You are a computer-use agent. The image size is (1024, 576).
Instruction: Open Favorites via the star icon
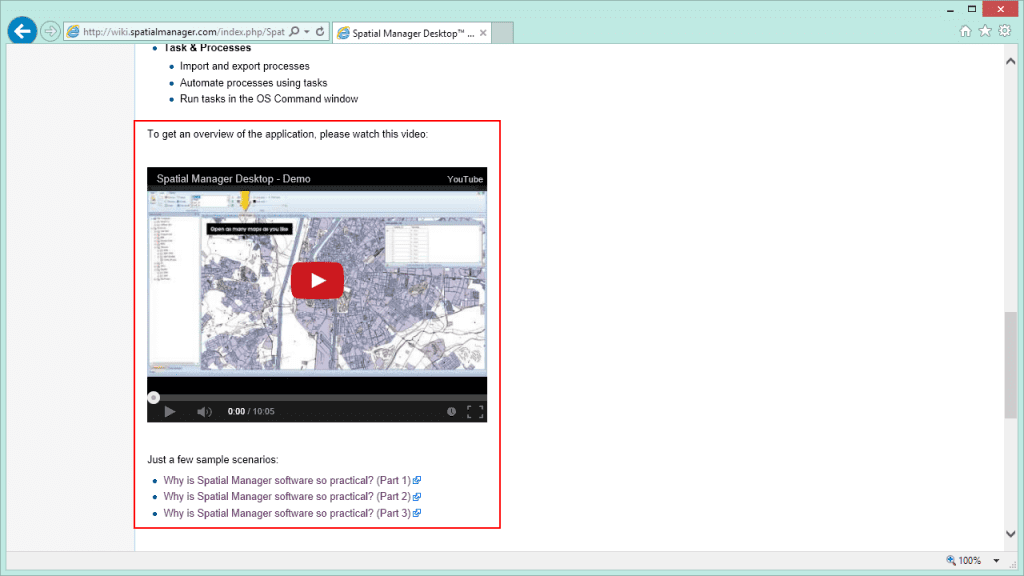point(985,31)
